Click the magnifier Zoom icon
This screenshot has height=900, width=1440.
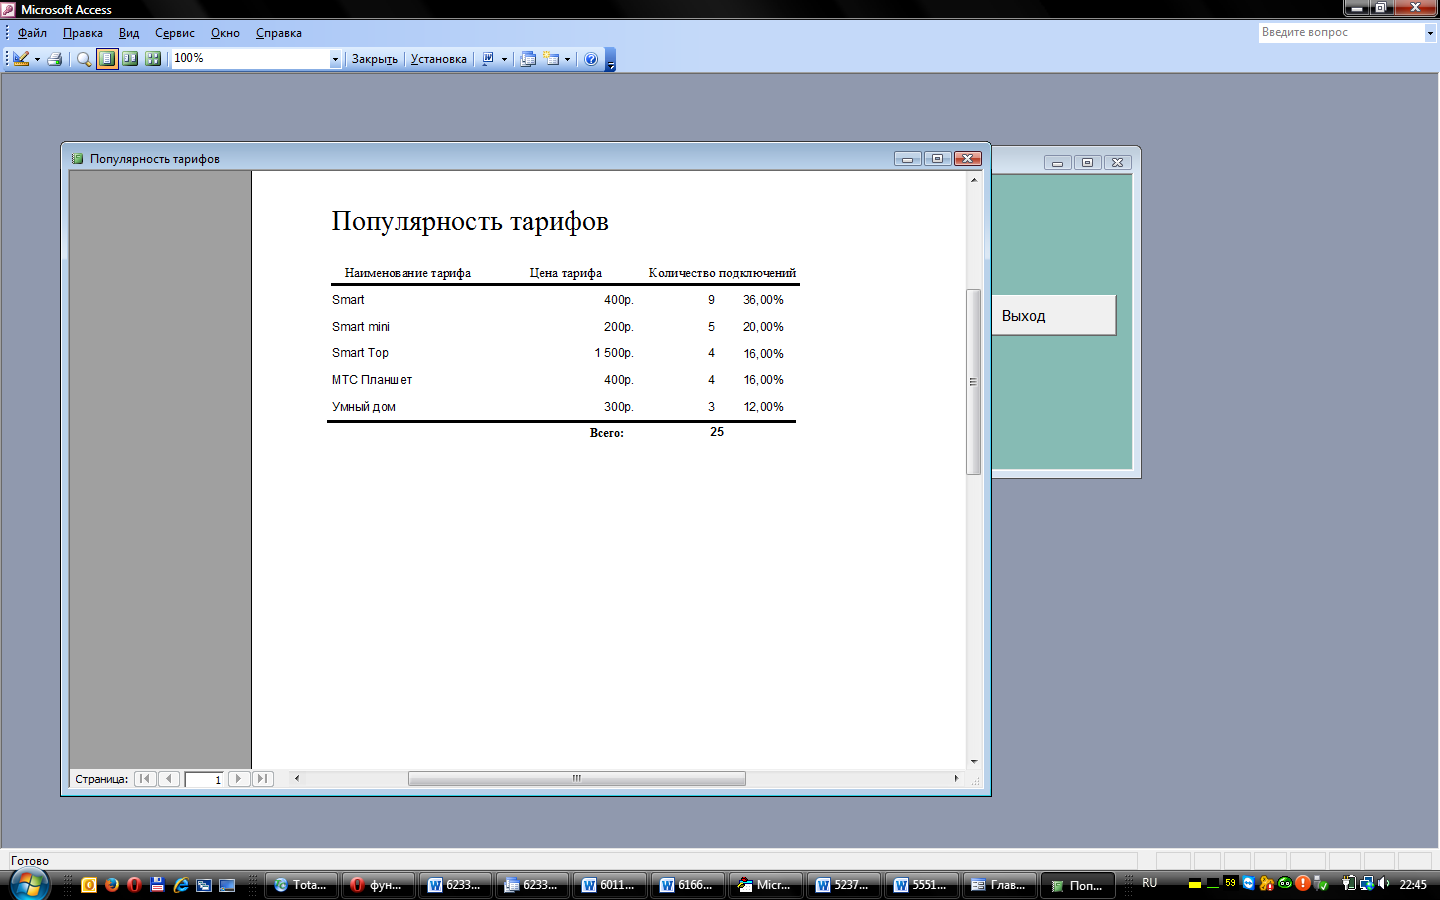[x=84, y=59]
